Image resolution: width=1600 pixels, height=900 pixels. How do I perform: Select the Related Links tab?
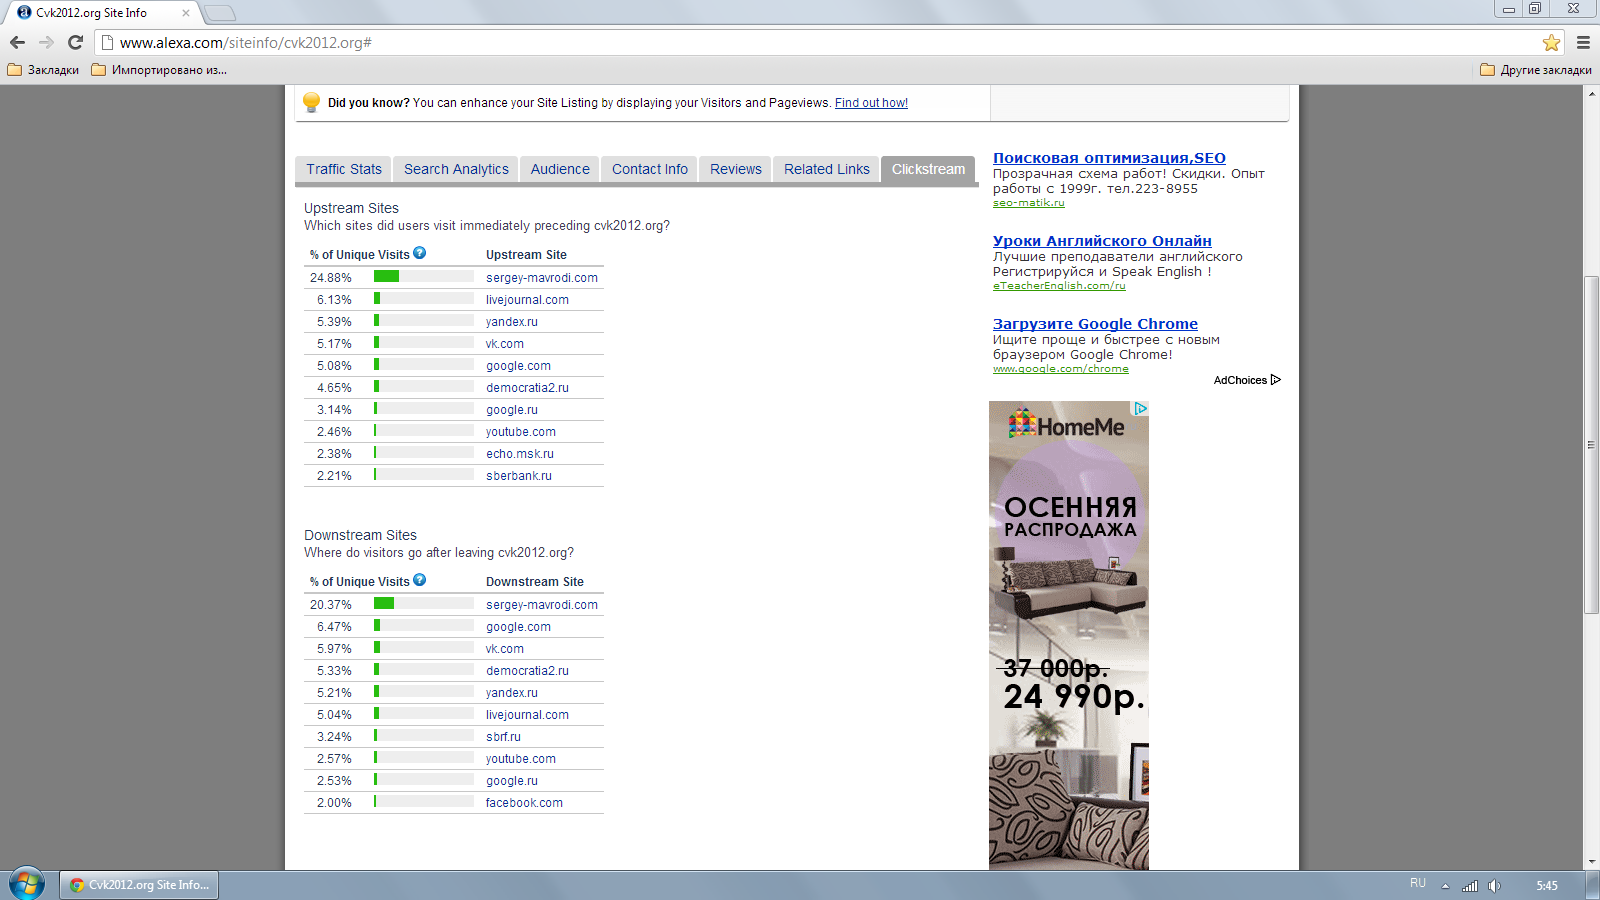826,169
